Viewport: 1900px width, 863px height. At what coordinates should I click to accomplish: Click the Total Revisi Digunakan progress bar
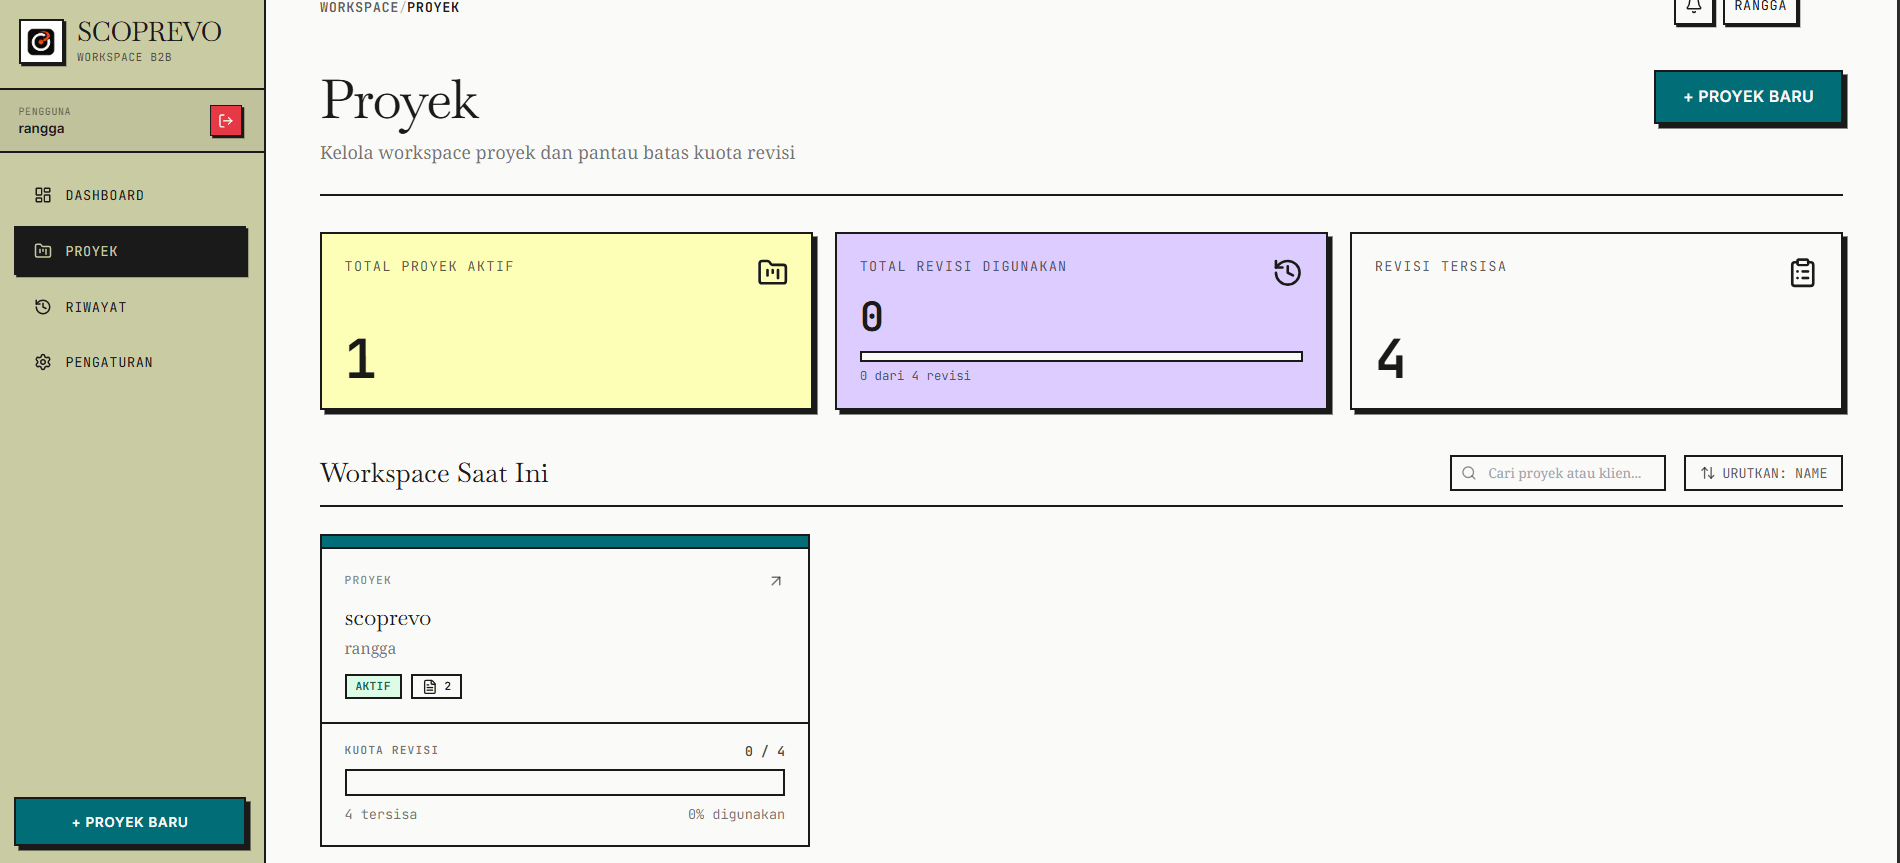[x=1081, y=356]
